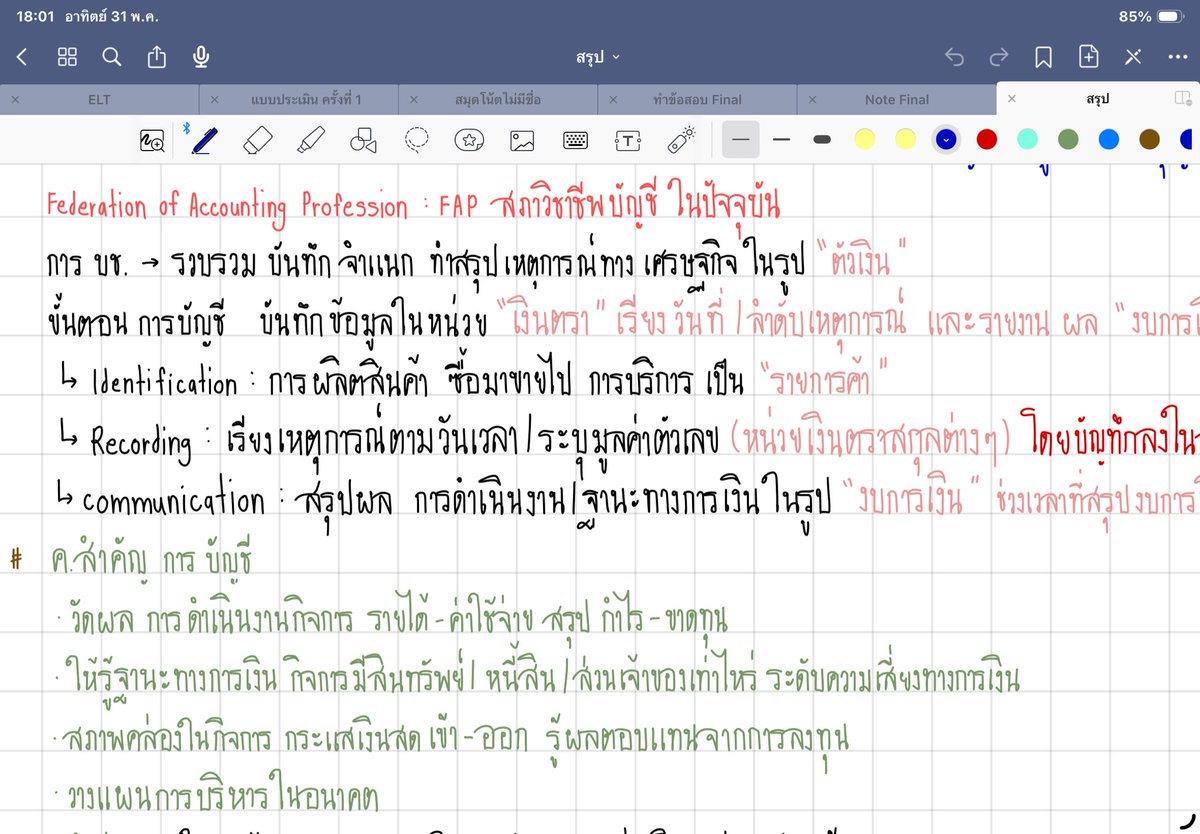Open the more options ellipsis menu

coord(1178,57)
